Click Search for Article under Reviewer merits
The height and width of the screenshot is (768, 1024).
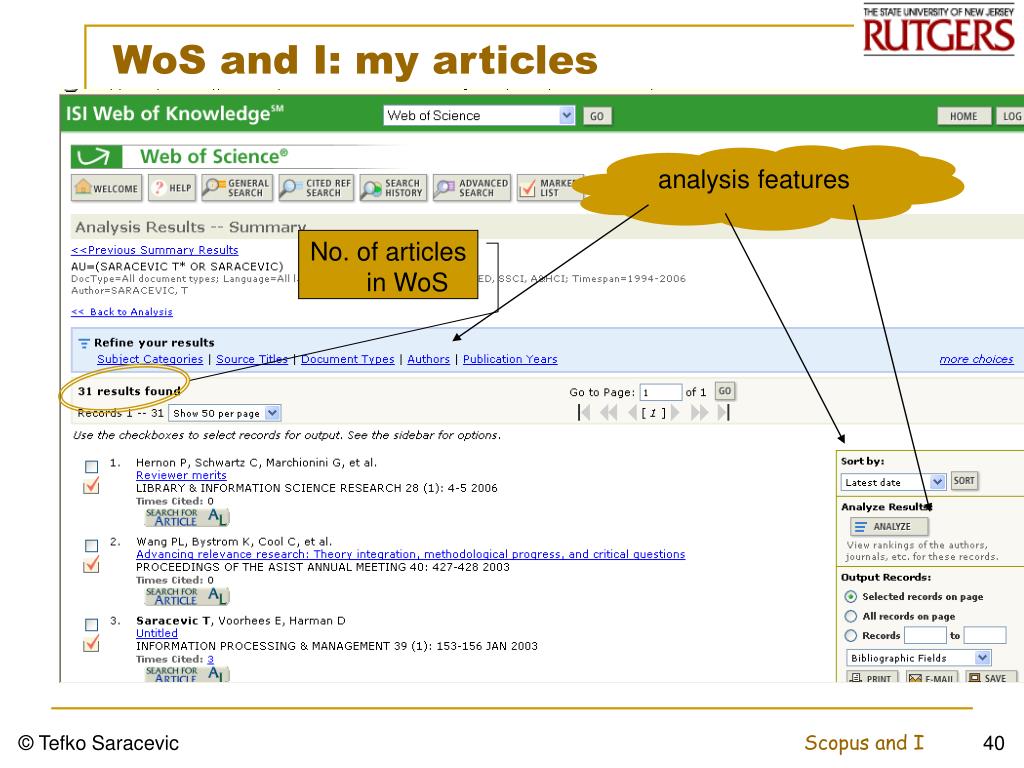point(187,517)
